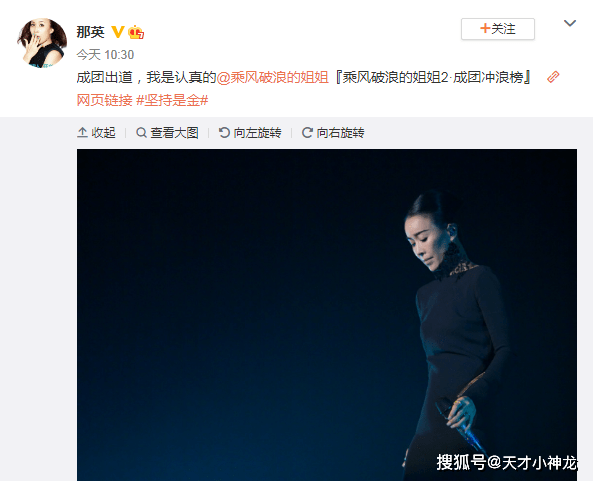Click the link chain icon
Screen dimensions: 593x481
tap(553, 77)
